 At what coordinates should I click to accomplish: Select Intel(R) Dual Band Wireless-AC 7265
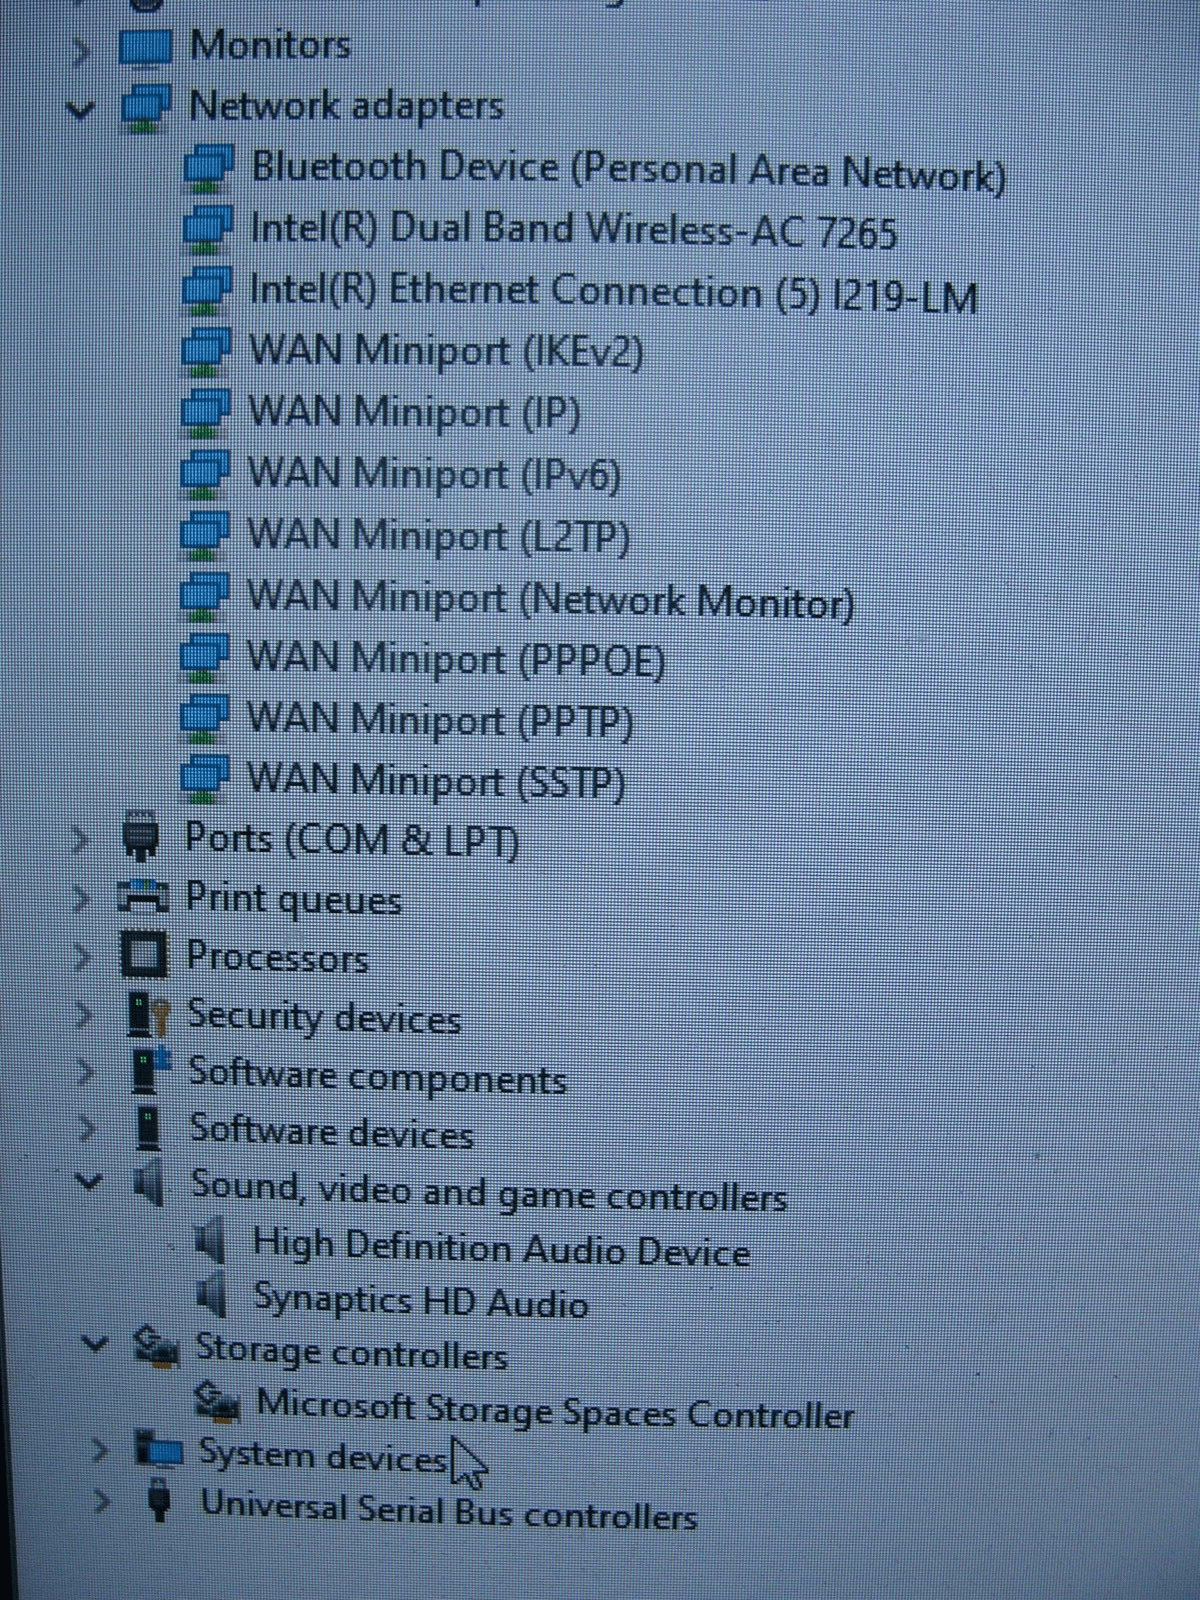(x=573, y=230)
